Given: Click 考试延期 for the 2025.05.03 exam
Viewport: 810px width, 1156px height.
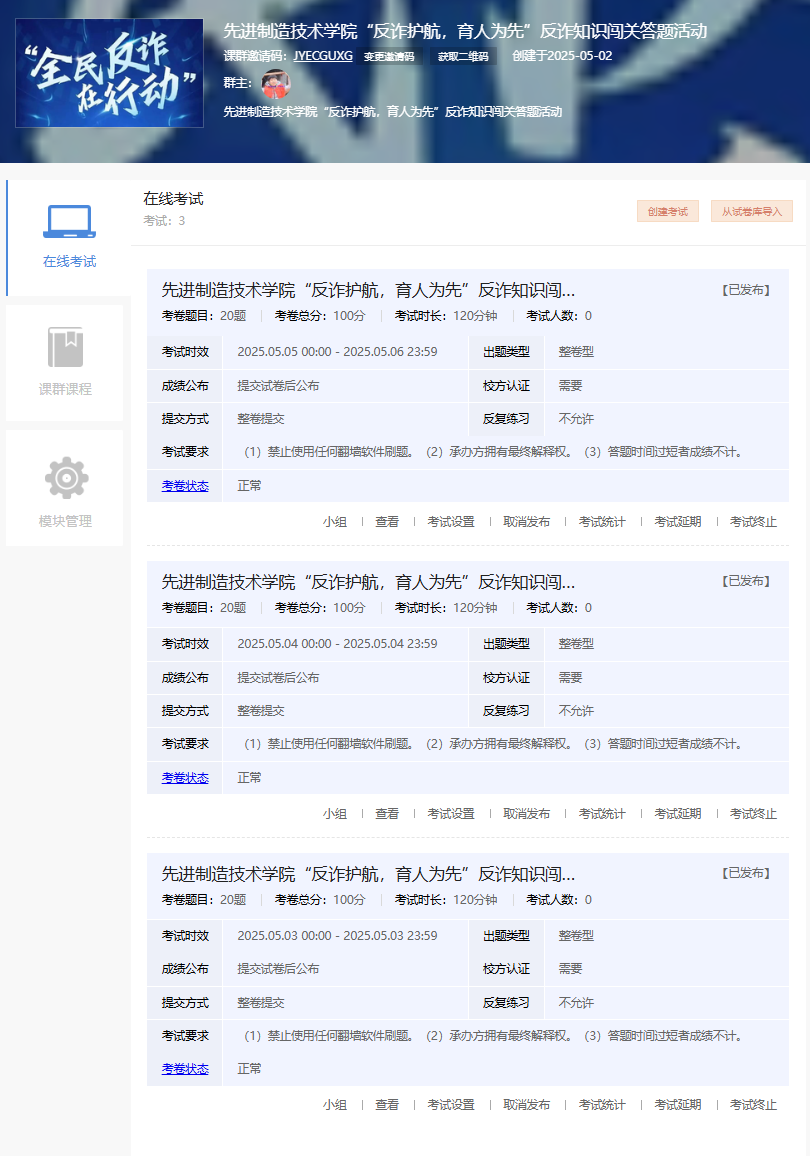Looking at the screenshot, I should tap(678, 1105).
